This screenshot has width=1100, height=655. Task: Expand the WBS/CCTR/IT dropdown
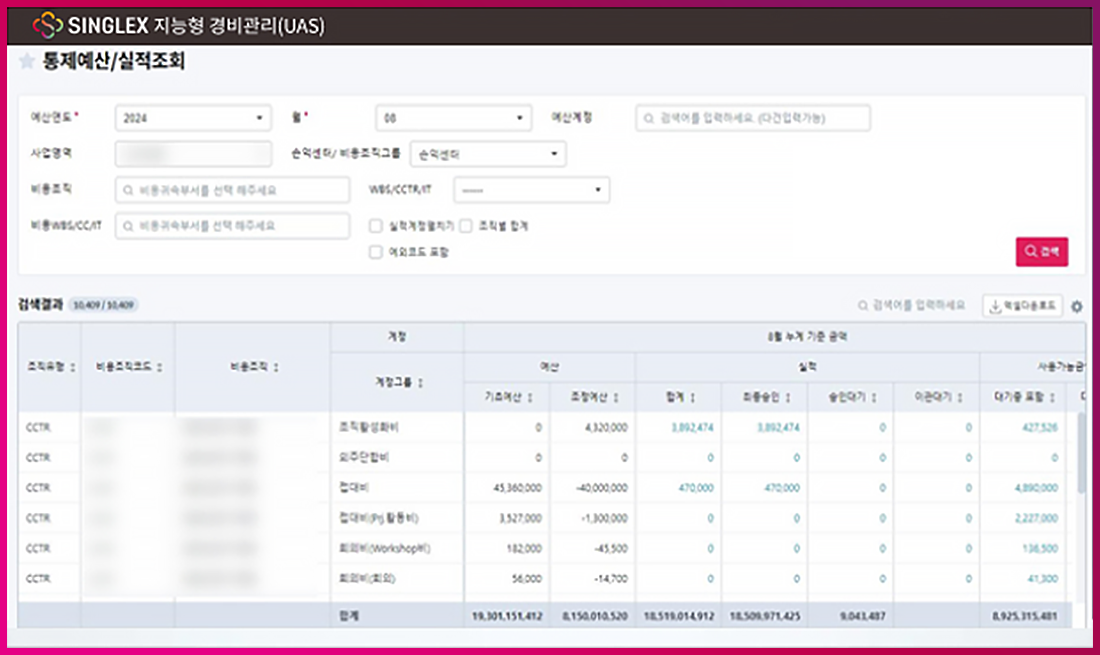[531, 190]
